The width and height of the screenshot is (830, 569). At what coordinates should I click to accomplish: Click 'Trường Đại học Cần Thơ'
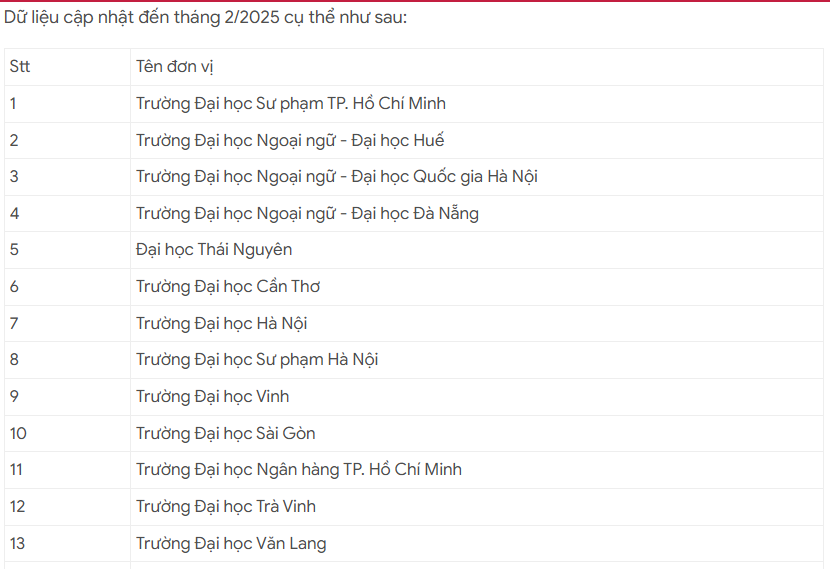pyautogui.click(x=228, y=287)
